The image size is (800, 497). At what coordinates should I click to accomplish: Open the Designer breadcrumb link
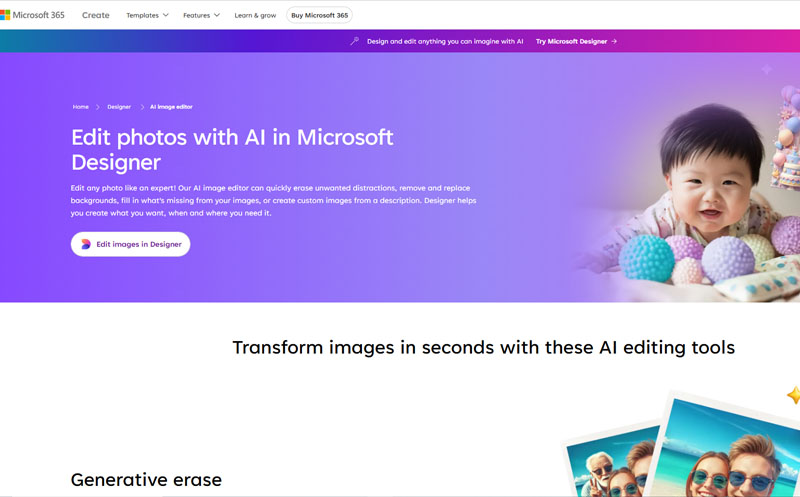[119, 107]
